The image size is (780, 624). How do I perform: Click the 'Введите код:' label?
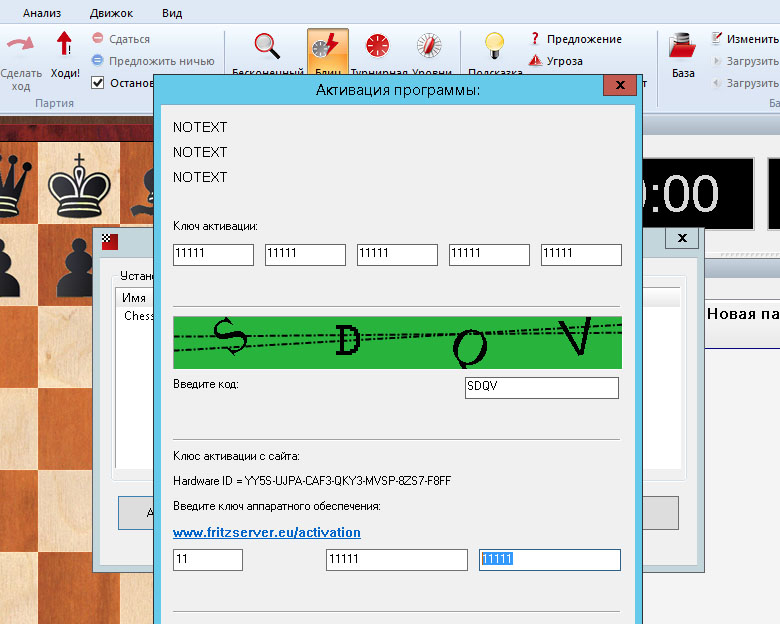[206, 384]
